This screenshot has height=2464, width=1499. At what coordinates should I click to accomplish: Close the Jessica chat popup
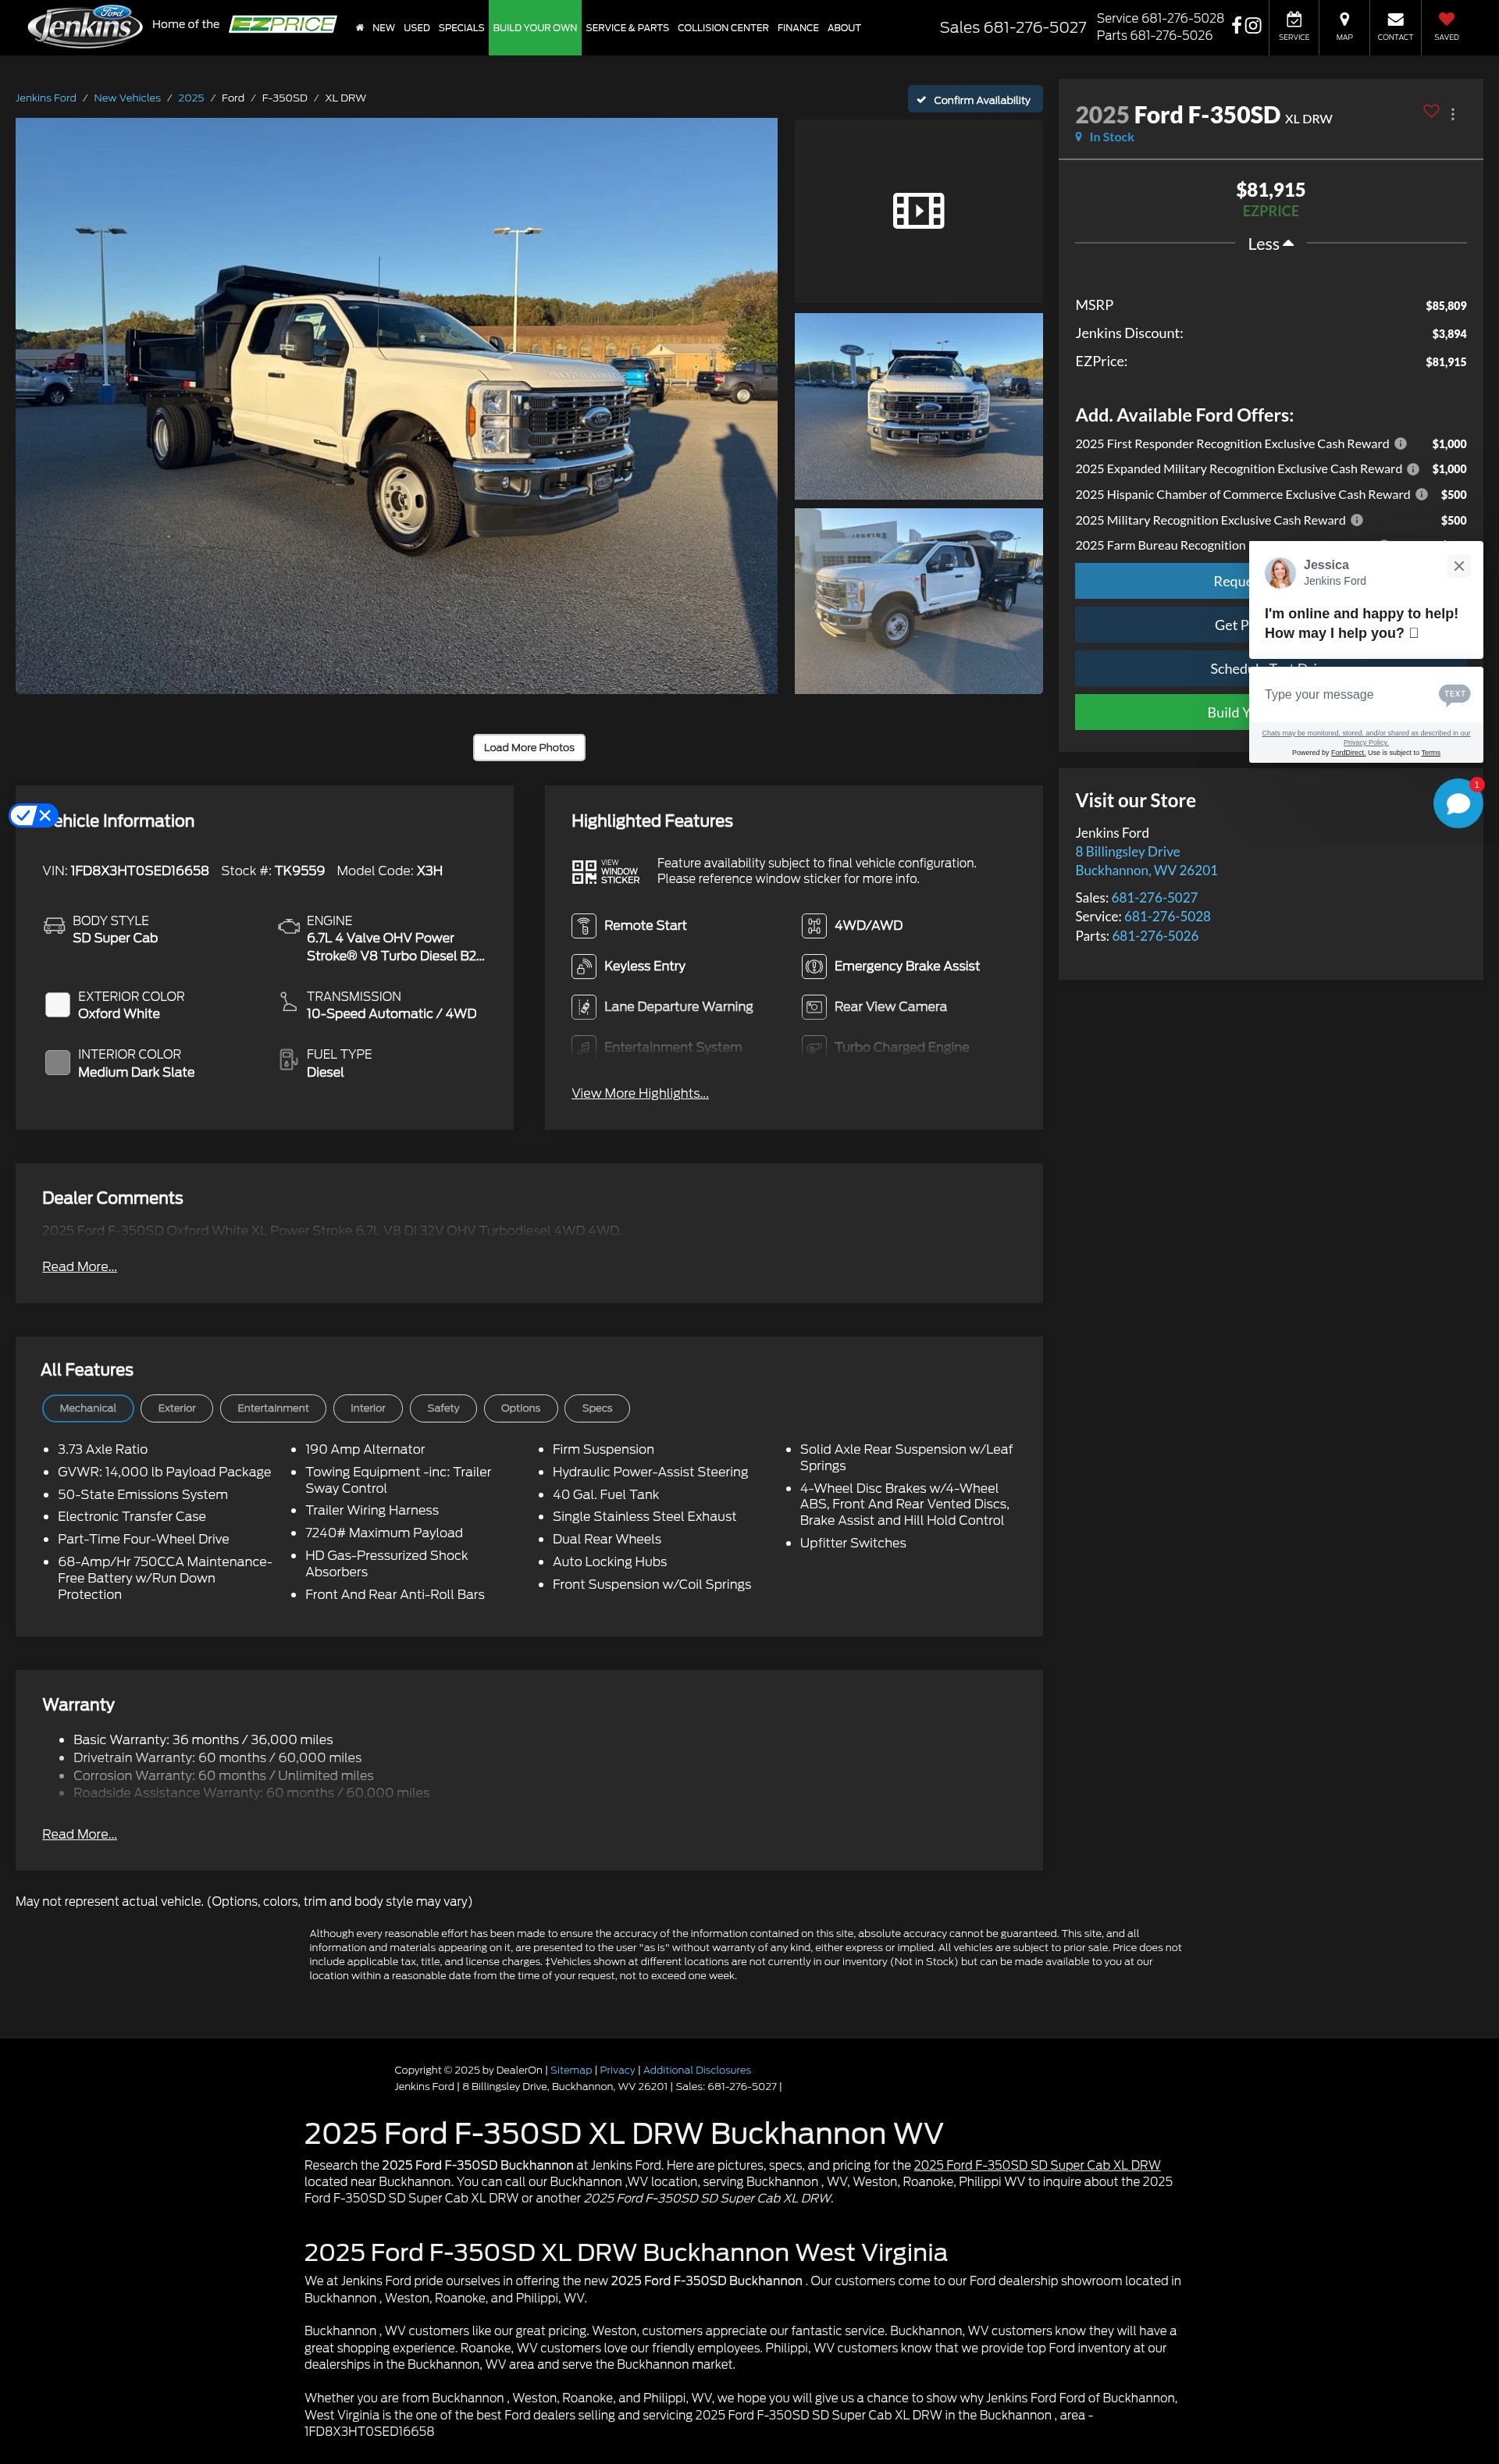[1459, 566]
